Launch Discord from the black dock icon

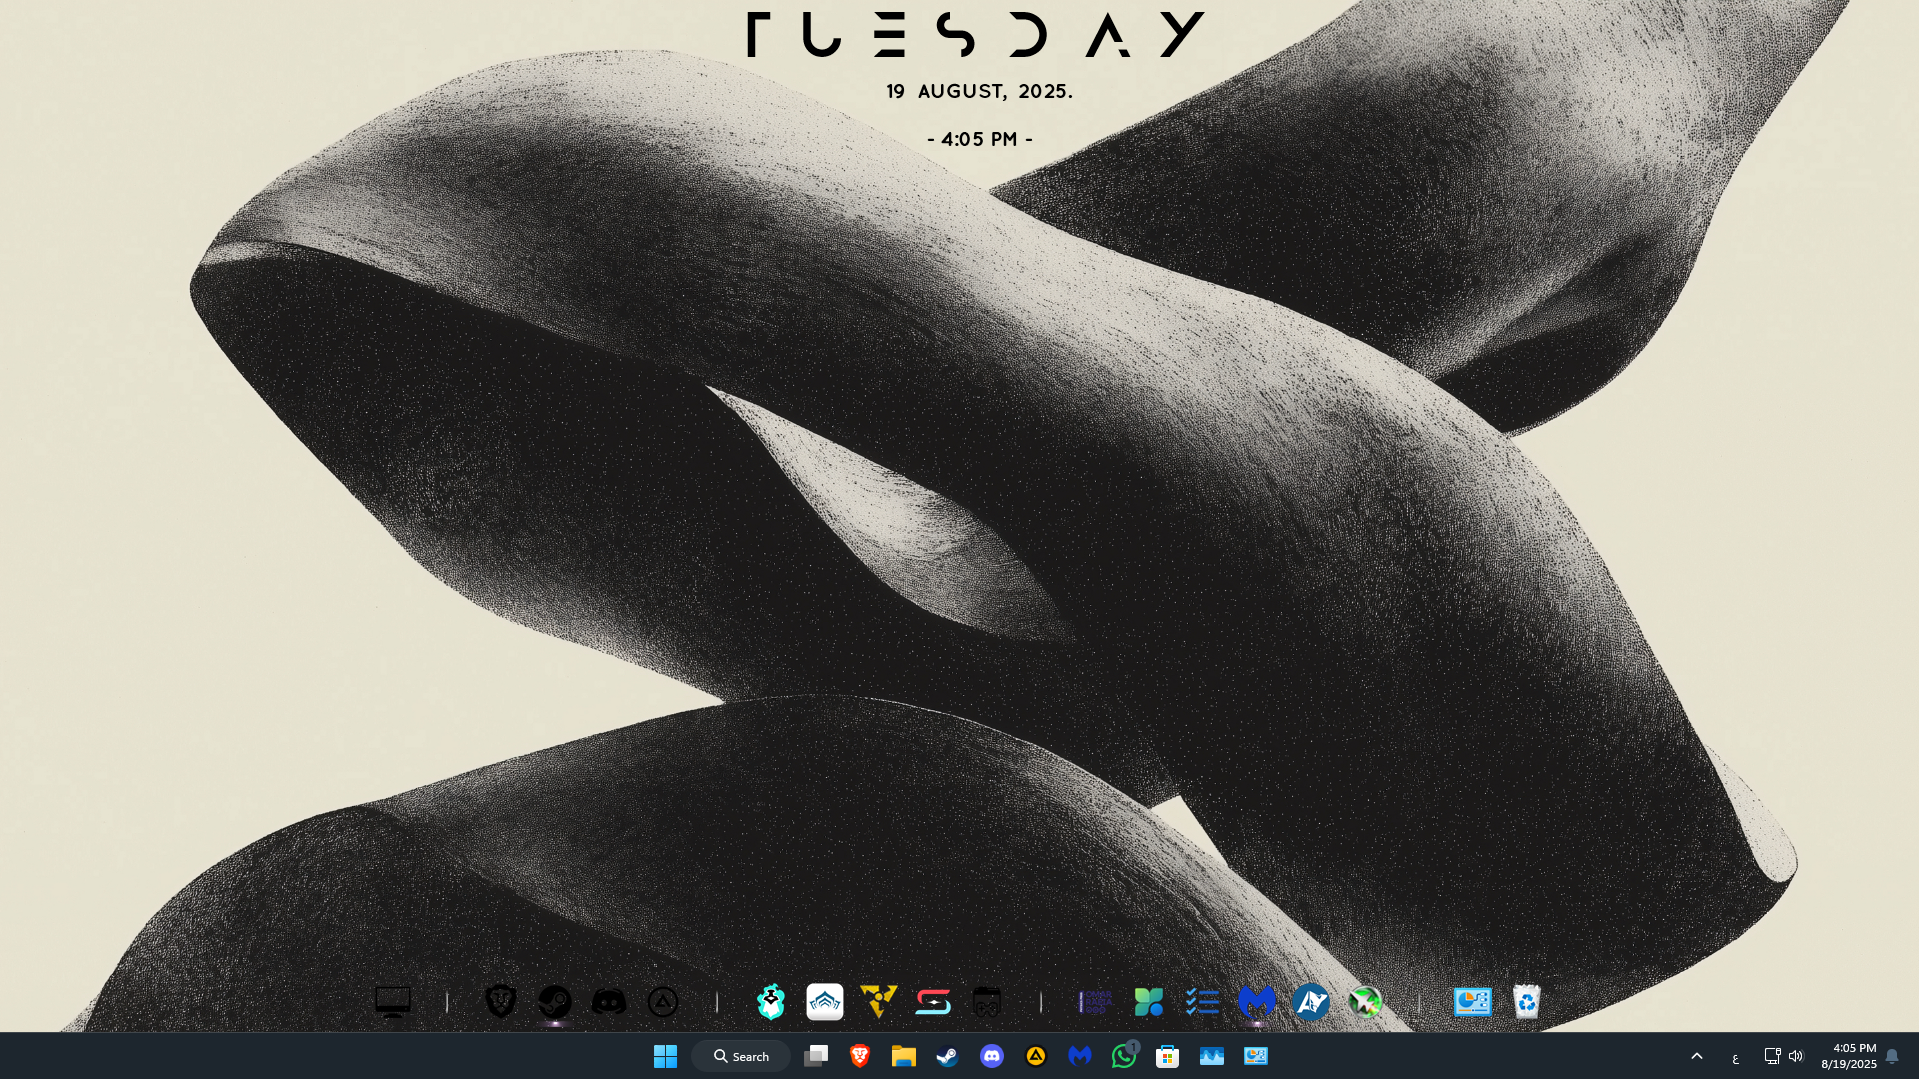[609, 1002]
